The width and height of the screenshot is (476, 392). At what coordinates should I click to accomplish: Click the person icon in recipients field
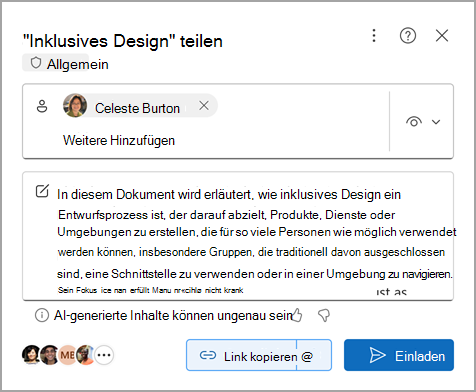[42, 106]
